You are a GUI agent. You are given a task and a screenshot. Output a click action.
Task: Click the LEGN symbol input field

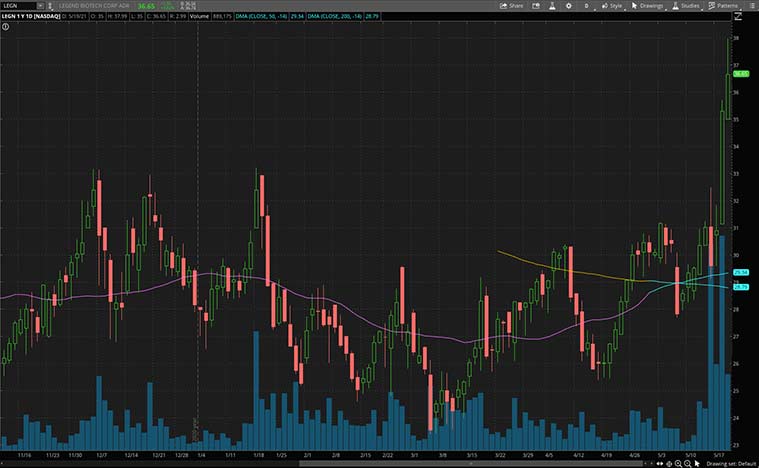18,5
